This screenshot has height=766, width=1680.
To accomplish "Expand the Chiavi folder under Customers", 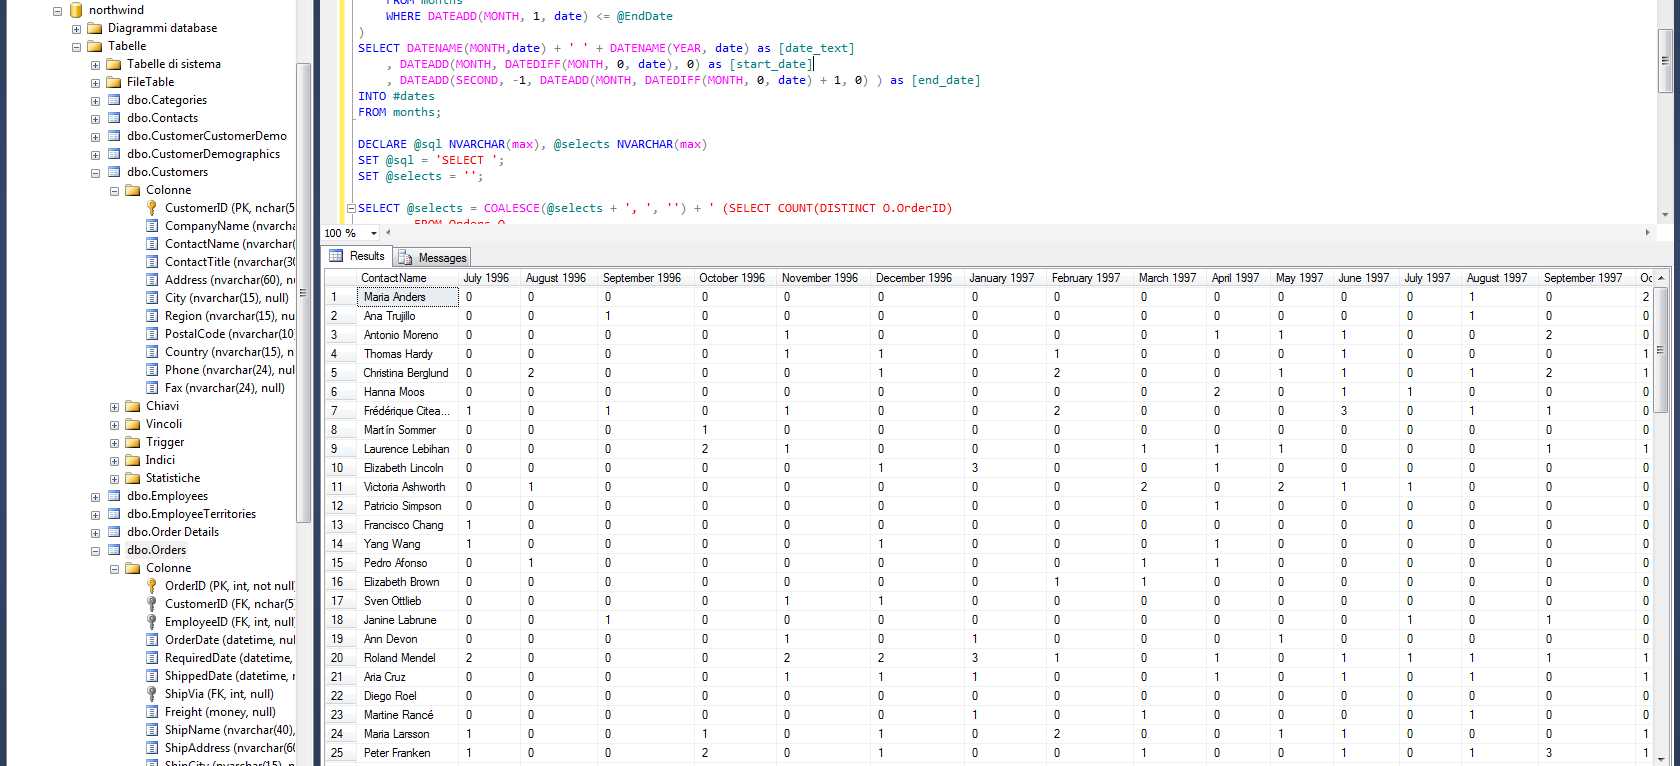I will [x=115, y=407].
